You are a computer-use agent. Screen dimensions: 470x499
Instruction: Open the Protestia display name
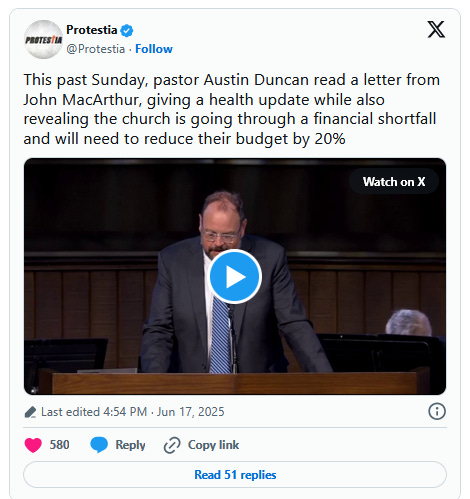[x=92, y=30]
